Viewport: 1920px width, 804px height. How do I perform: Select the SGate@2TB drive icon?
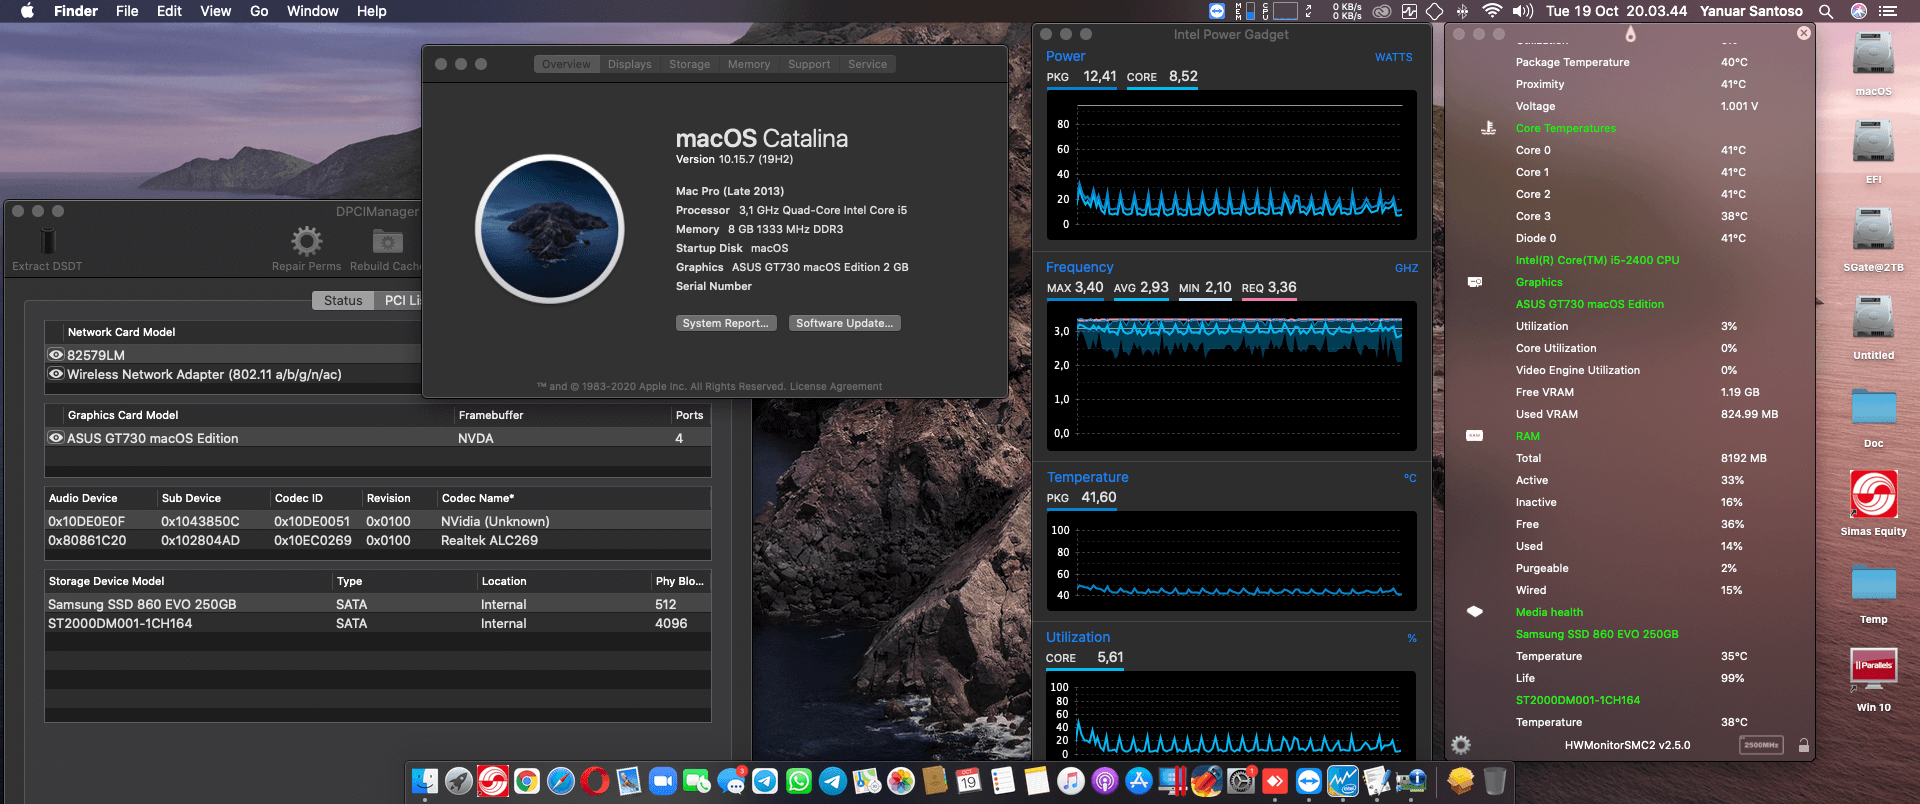[x=1873, y=231]
